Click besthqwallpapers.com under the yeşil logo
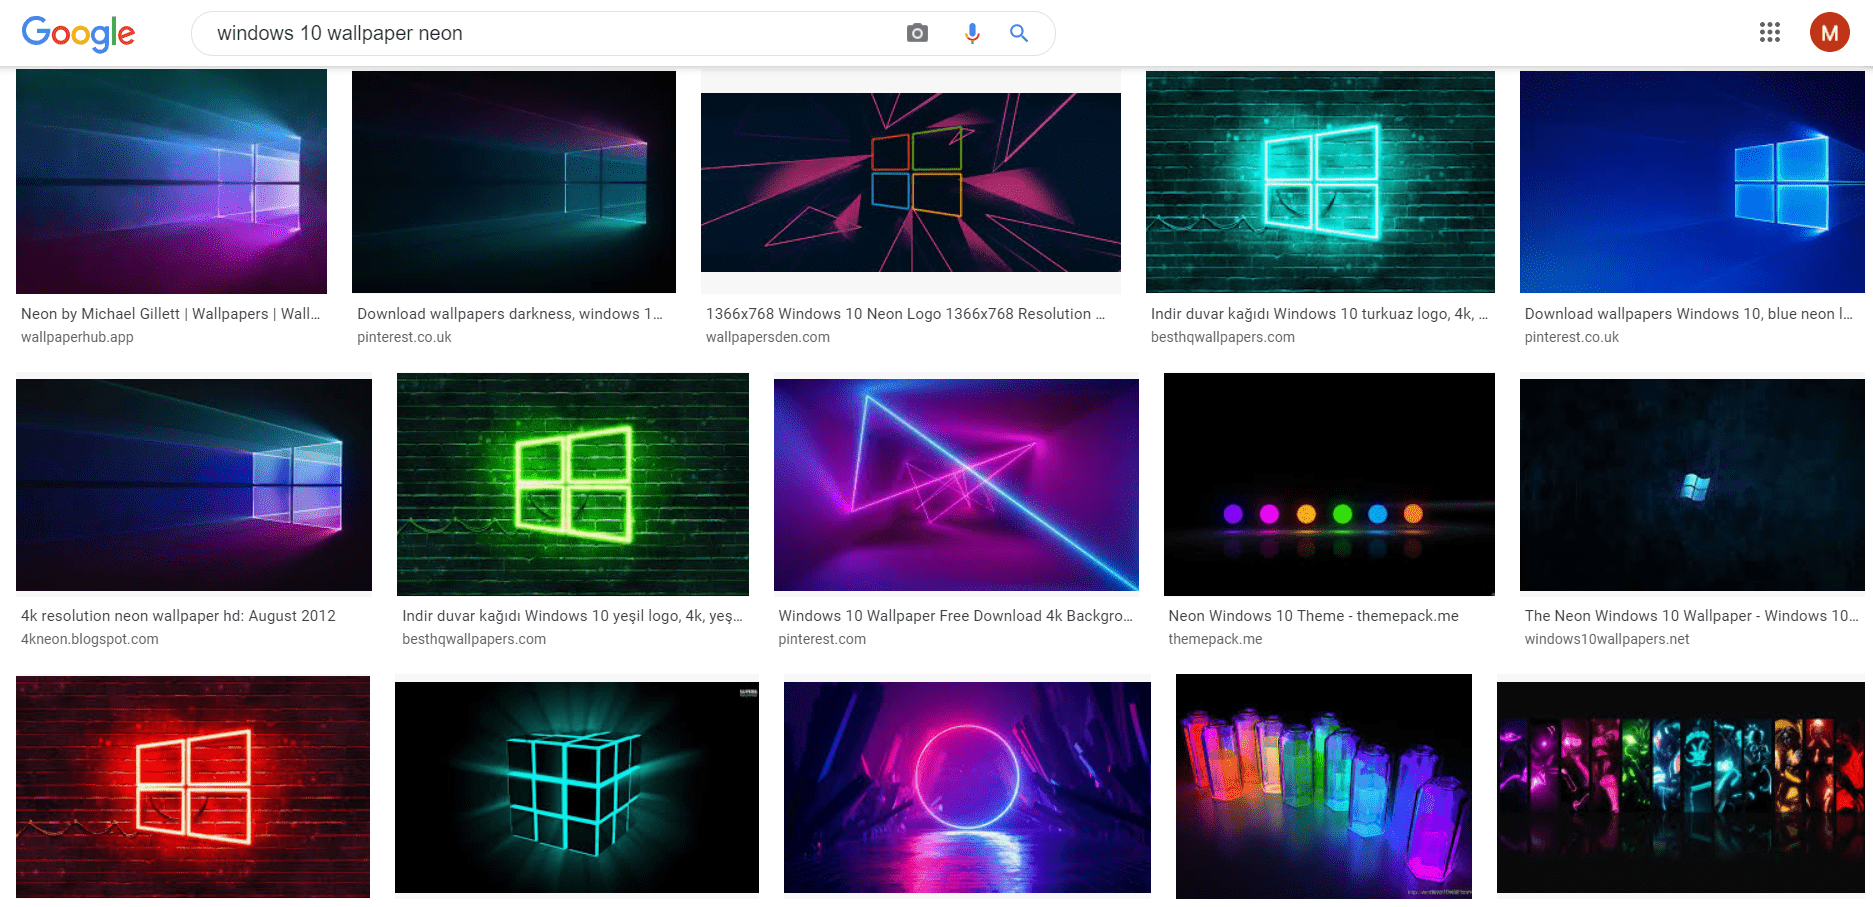The height and width of the screenshot is (907, 1873). pos(474,639)
